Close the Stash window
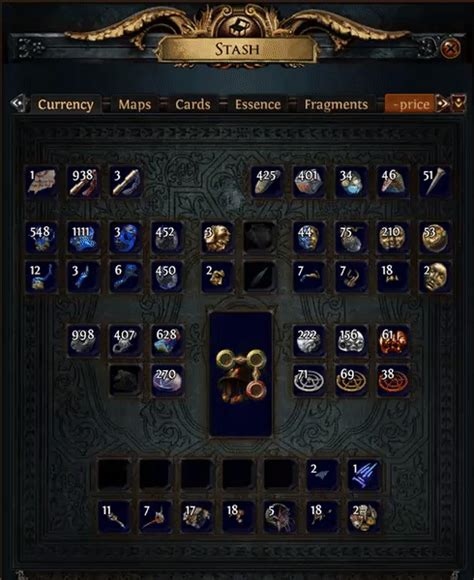474x580 pixels. click(450, 48)
